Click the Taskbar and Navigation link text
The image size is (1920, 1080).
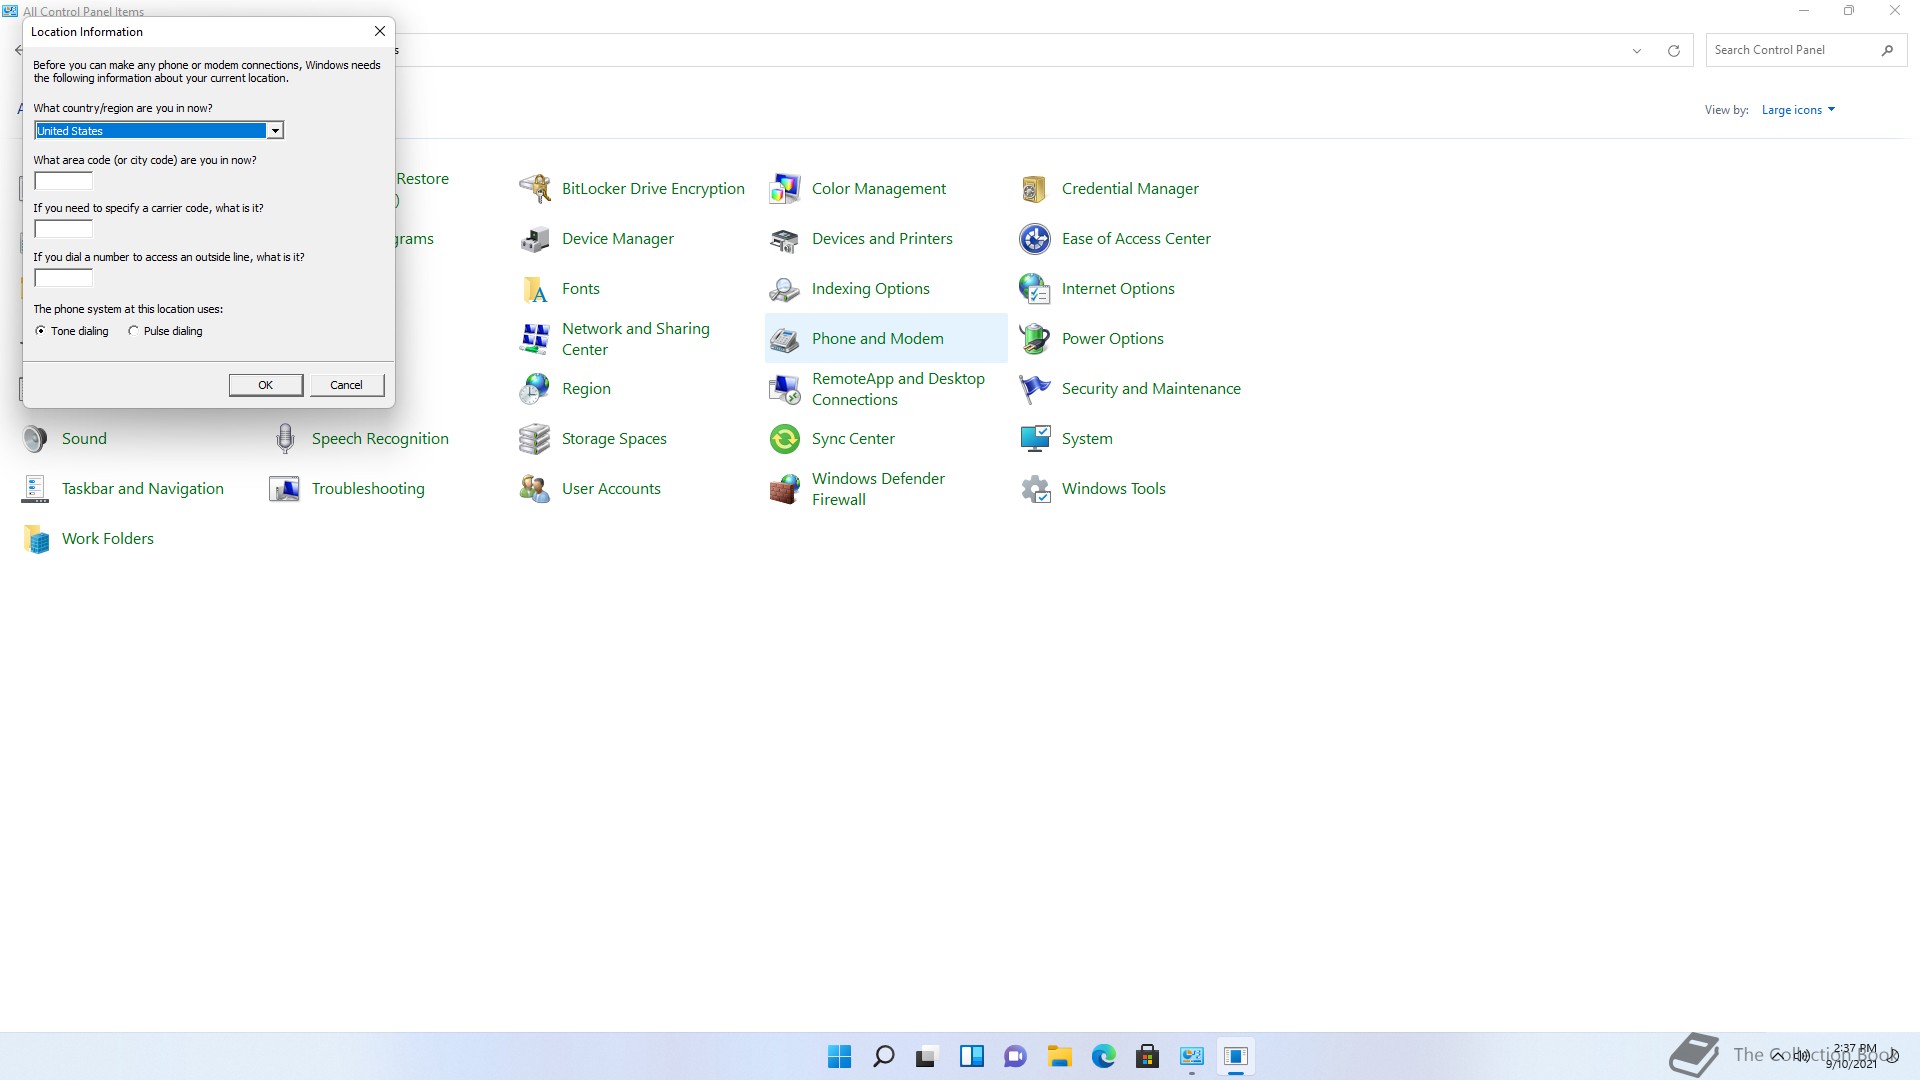coord(143,488)
